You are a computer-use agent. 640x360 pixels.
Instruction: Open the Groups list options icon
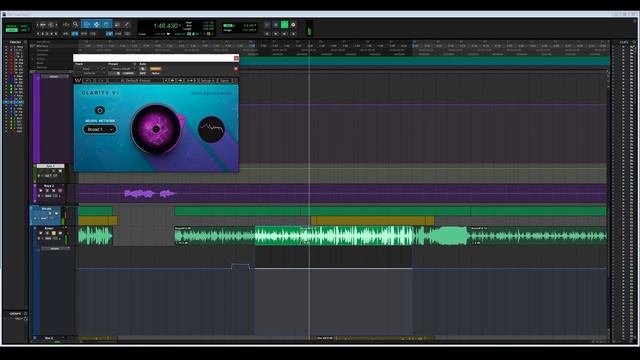[x=25, y=313]
